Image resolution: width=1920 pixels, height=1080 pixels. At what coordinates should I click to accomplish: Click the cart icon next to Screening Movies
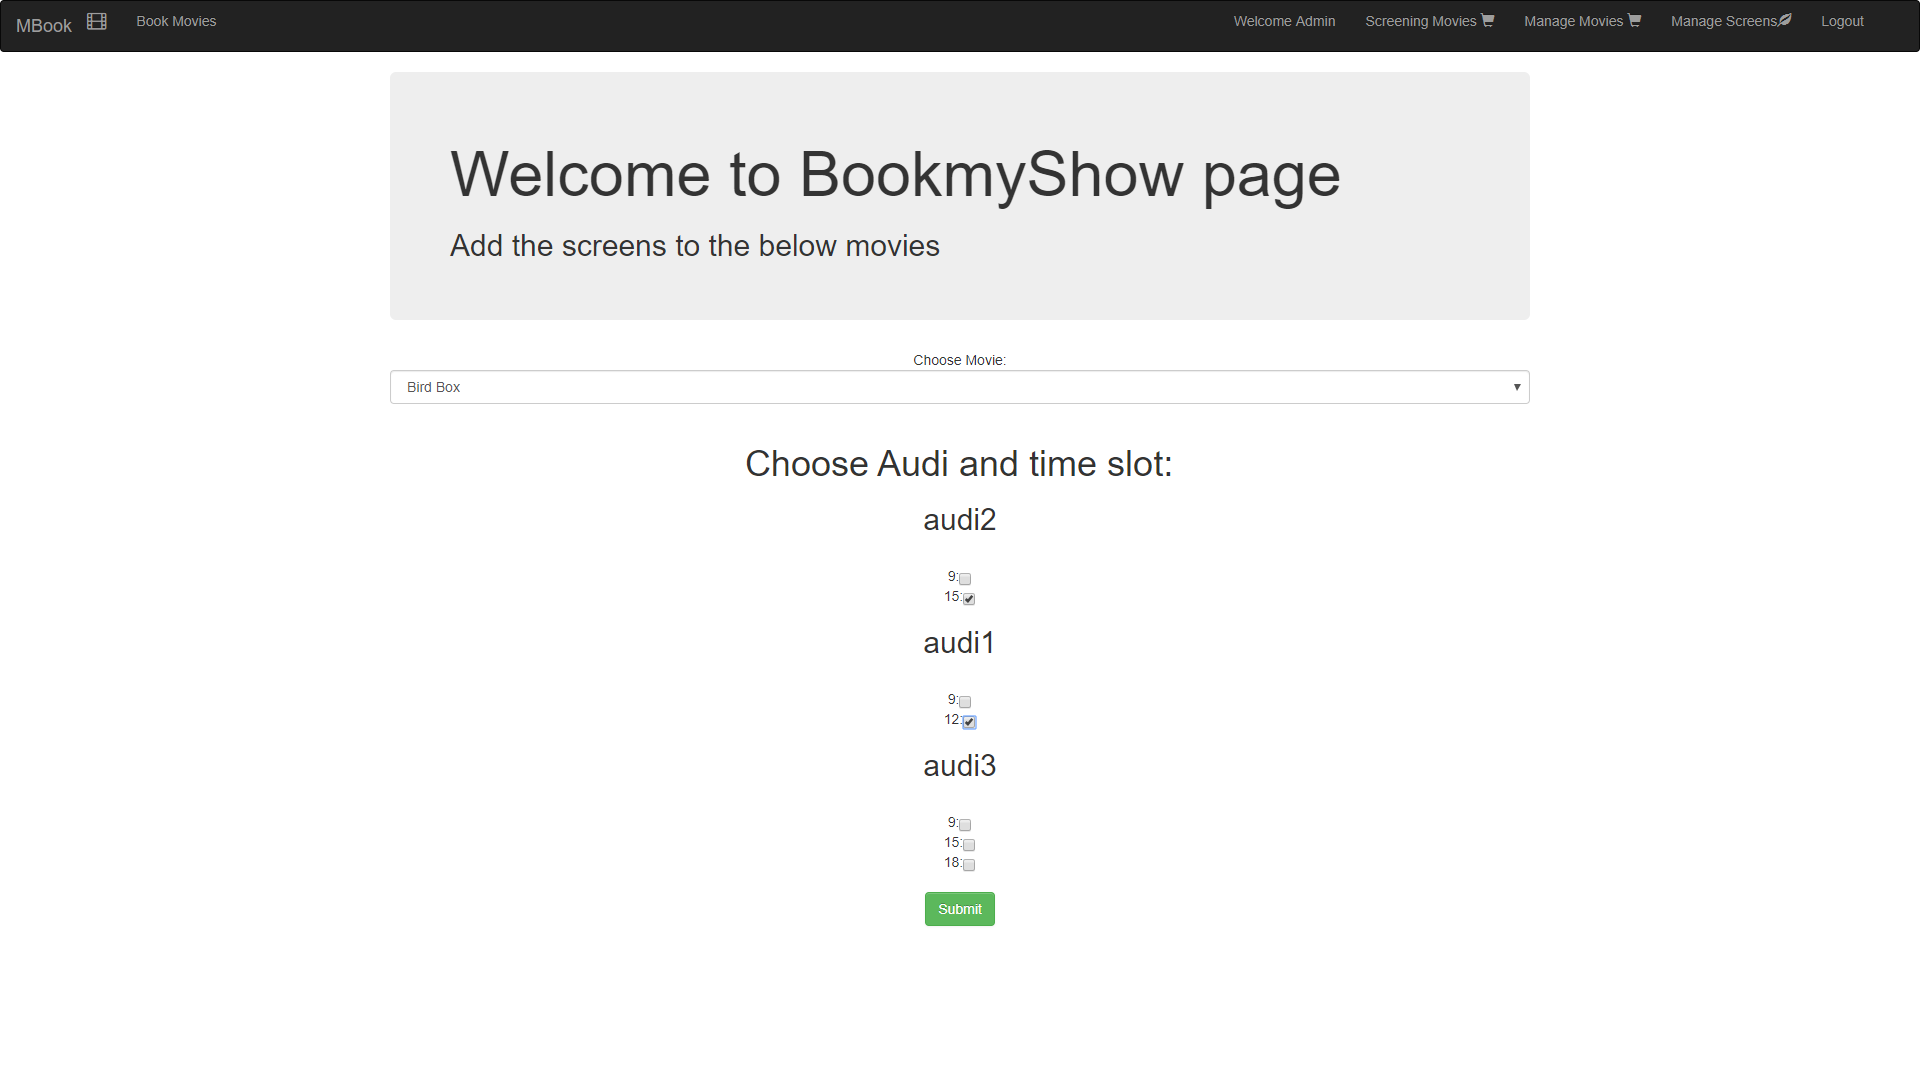click(1487, 20)
